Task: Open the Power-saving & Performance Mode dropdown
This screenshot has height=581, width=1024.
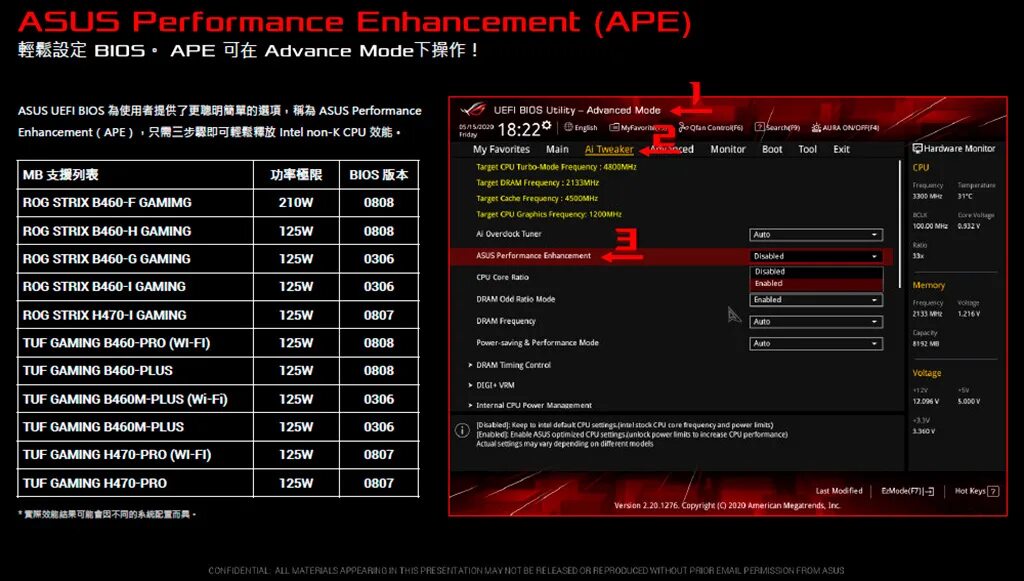Action: coord(816,343)
